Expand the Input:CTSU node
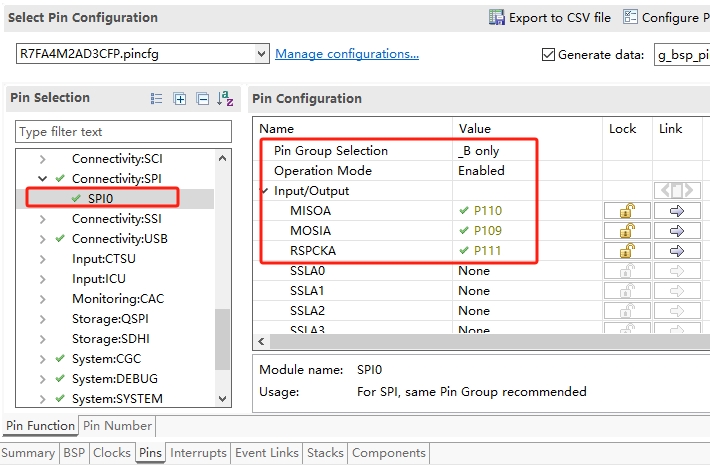The image size is (710, 465). tap(43, 259)
